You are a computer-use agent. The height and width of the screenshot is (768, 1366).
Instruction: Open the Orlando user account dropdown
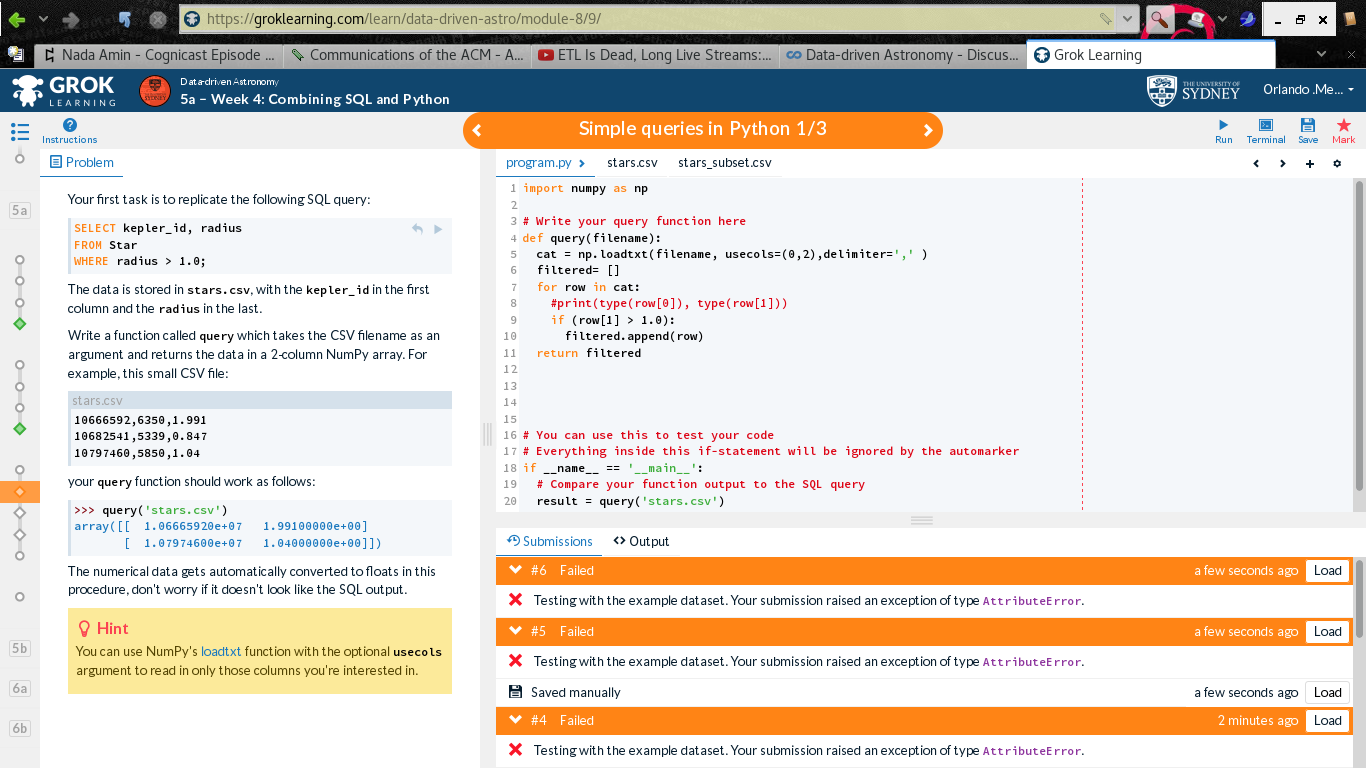pos(1308,89)
